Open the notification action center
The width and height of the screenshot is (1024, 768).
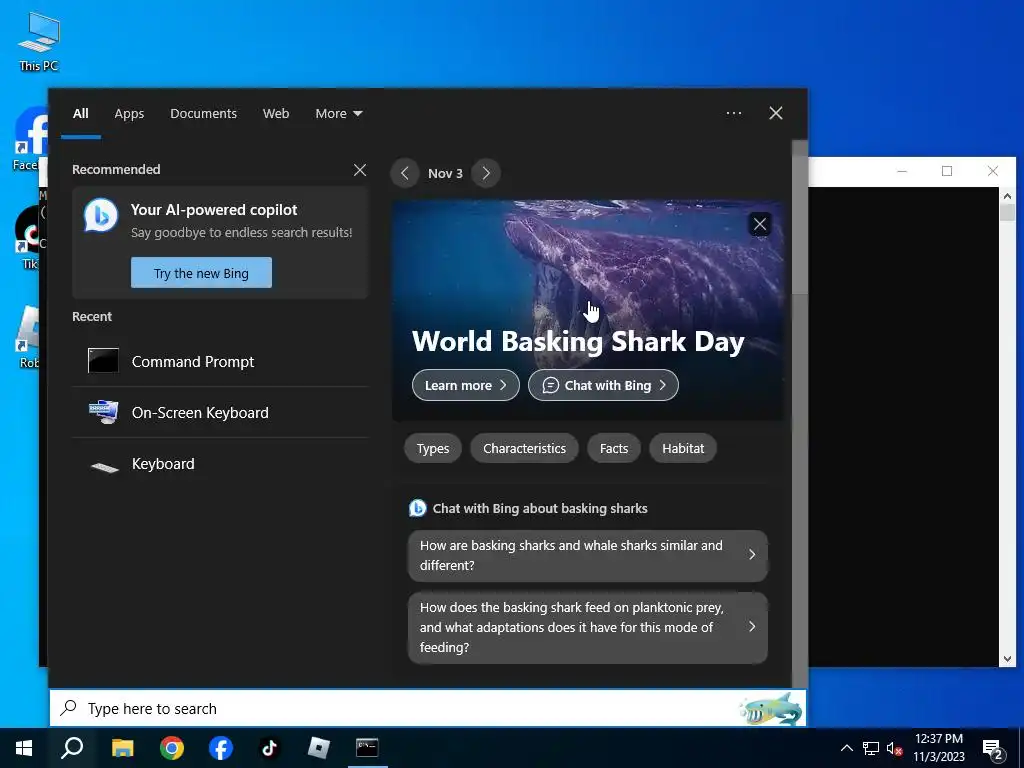click(993, 748)
